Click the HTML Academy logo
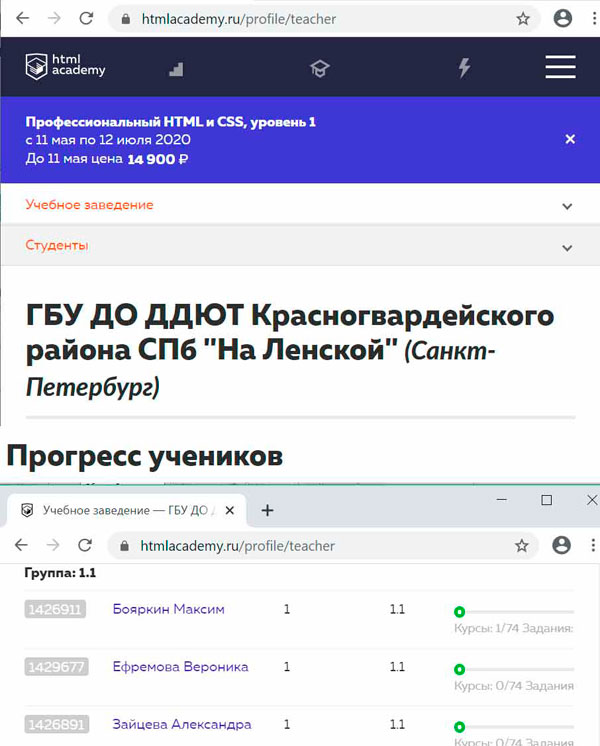The image size is (600, 746). pyautogui.click(x=65, y=66)
